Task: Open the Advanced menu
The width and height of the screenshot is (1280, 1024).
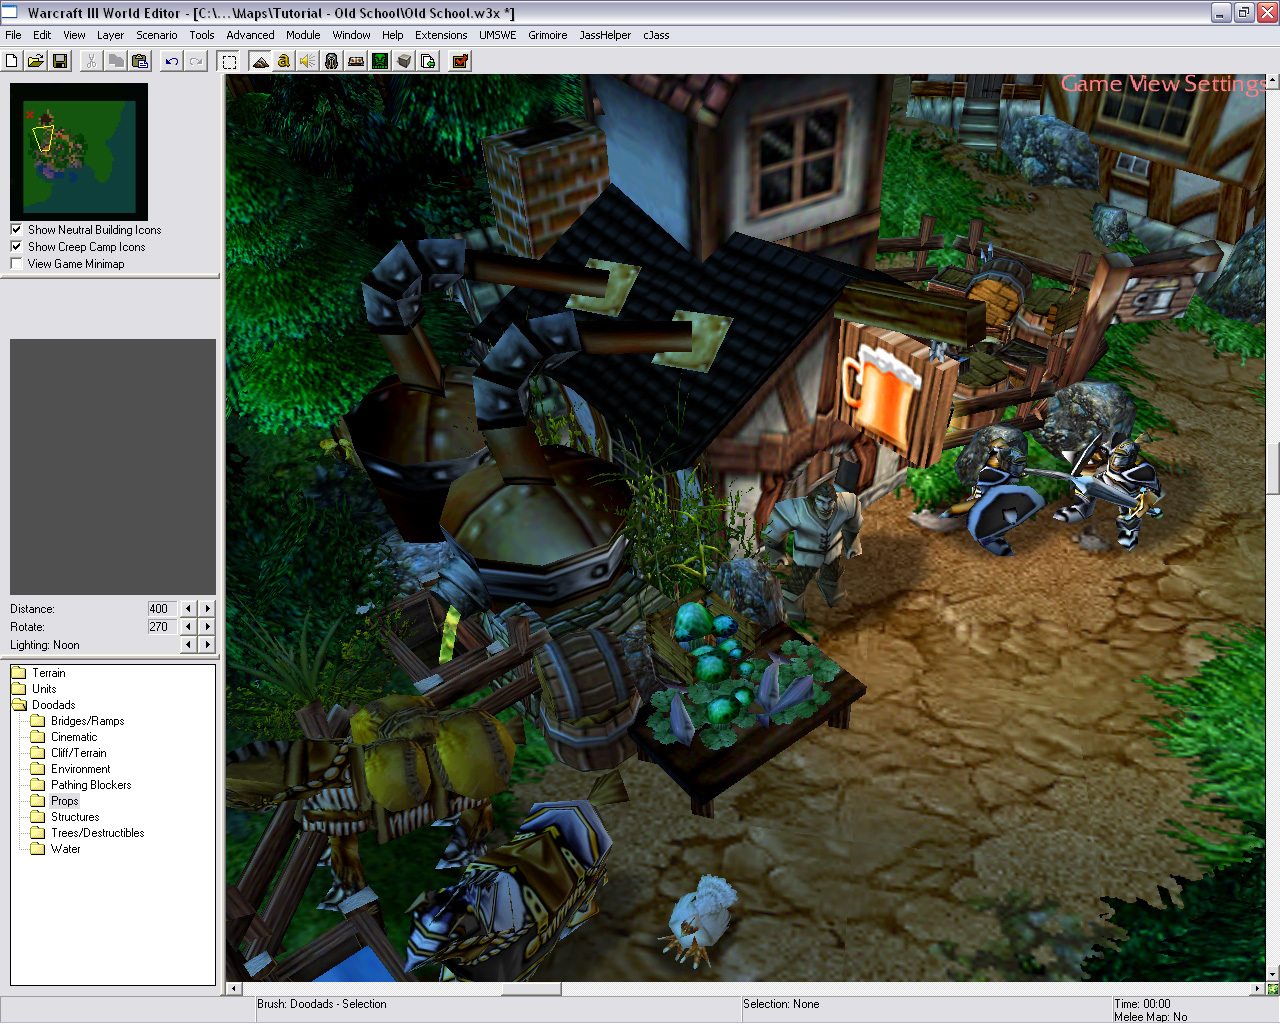Action: coord(250,35)
